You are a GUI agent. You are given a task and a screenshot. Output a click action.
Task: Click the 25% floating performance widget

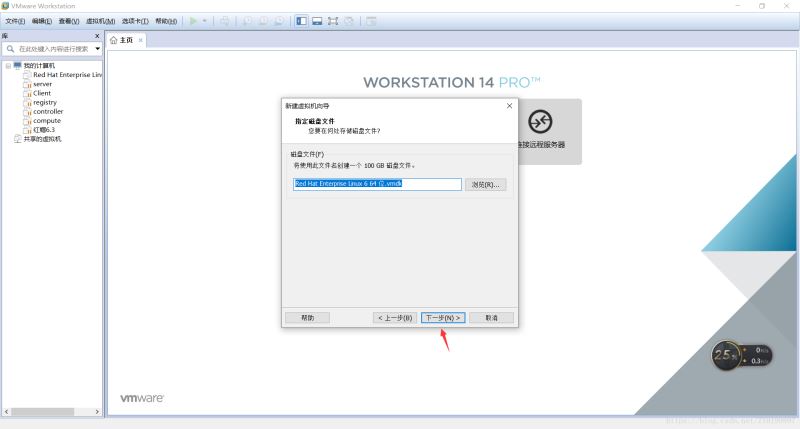click(x=742, y=356)
